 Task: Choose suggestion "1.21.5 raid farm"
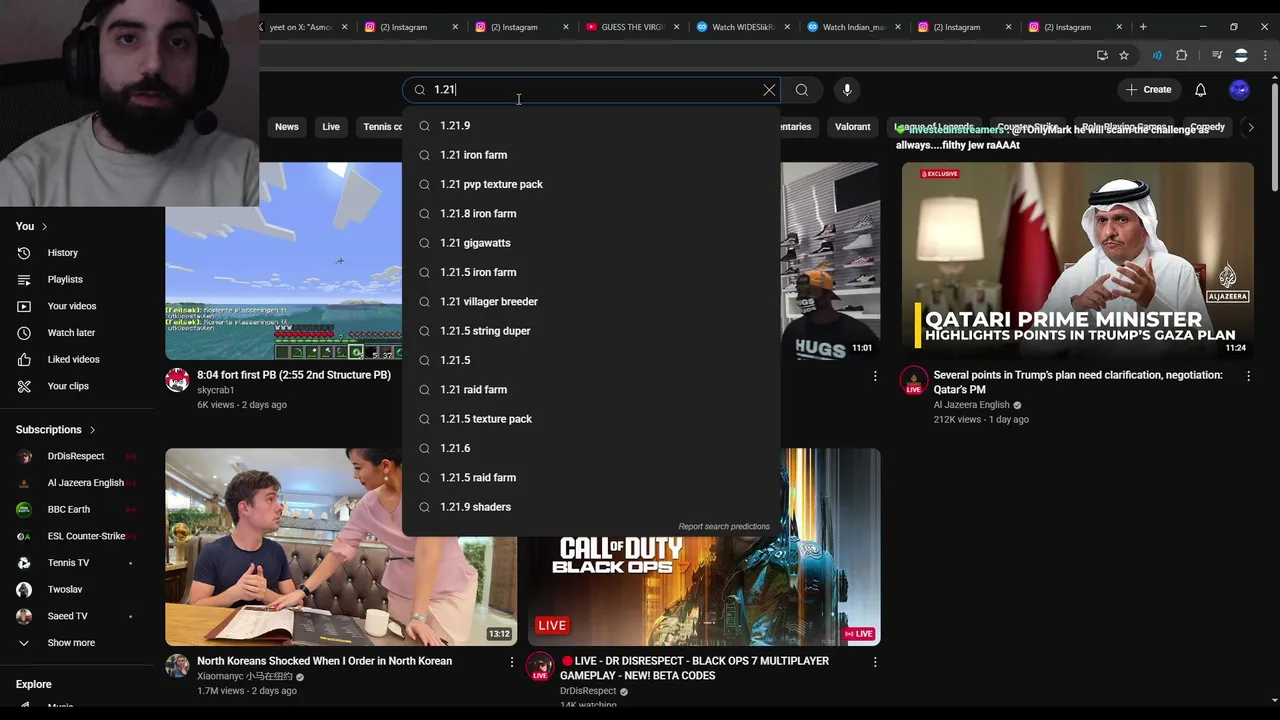pyautogui.click(x=591, y=478)
